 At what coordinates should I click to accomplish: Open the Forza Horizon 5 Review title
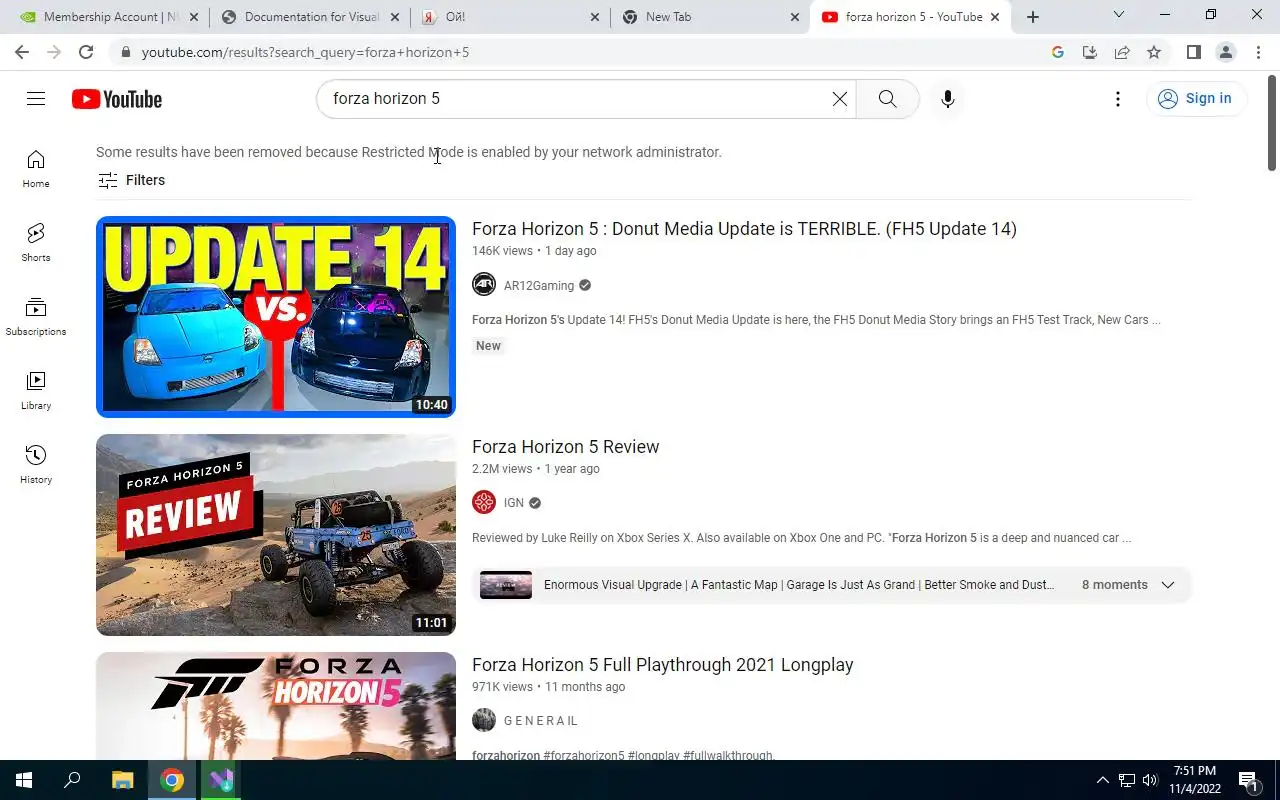tap(565, 447)
